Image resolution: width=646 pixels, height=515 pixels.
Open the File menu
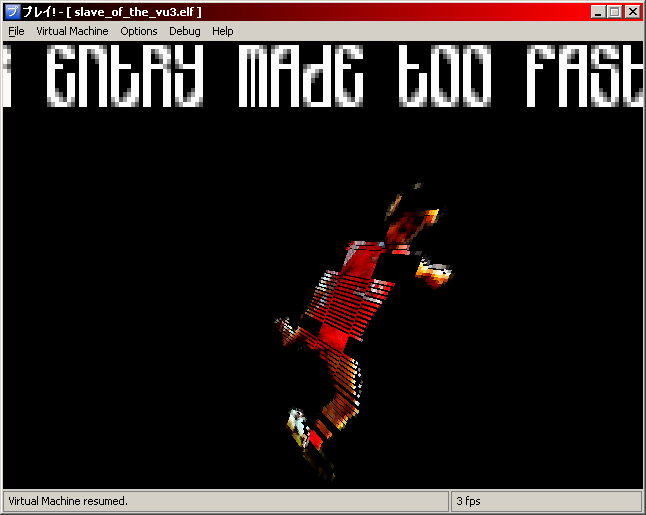[16, 31]
